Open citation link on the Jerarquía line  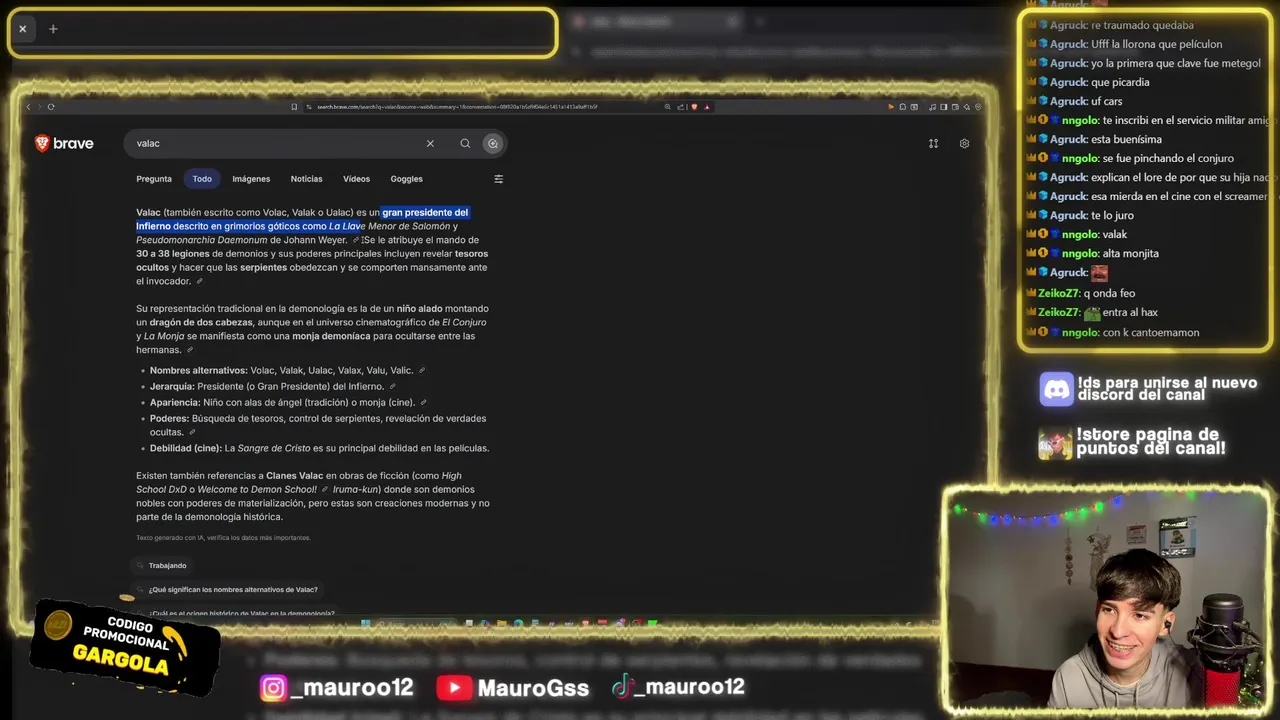tap(392, 387)
